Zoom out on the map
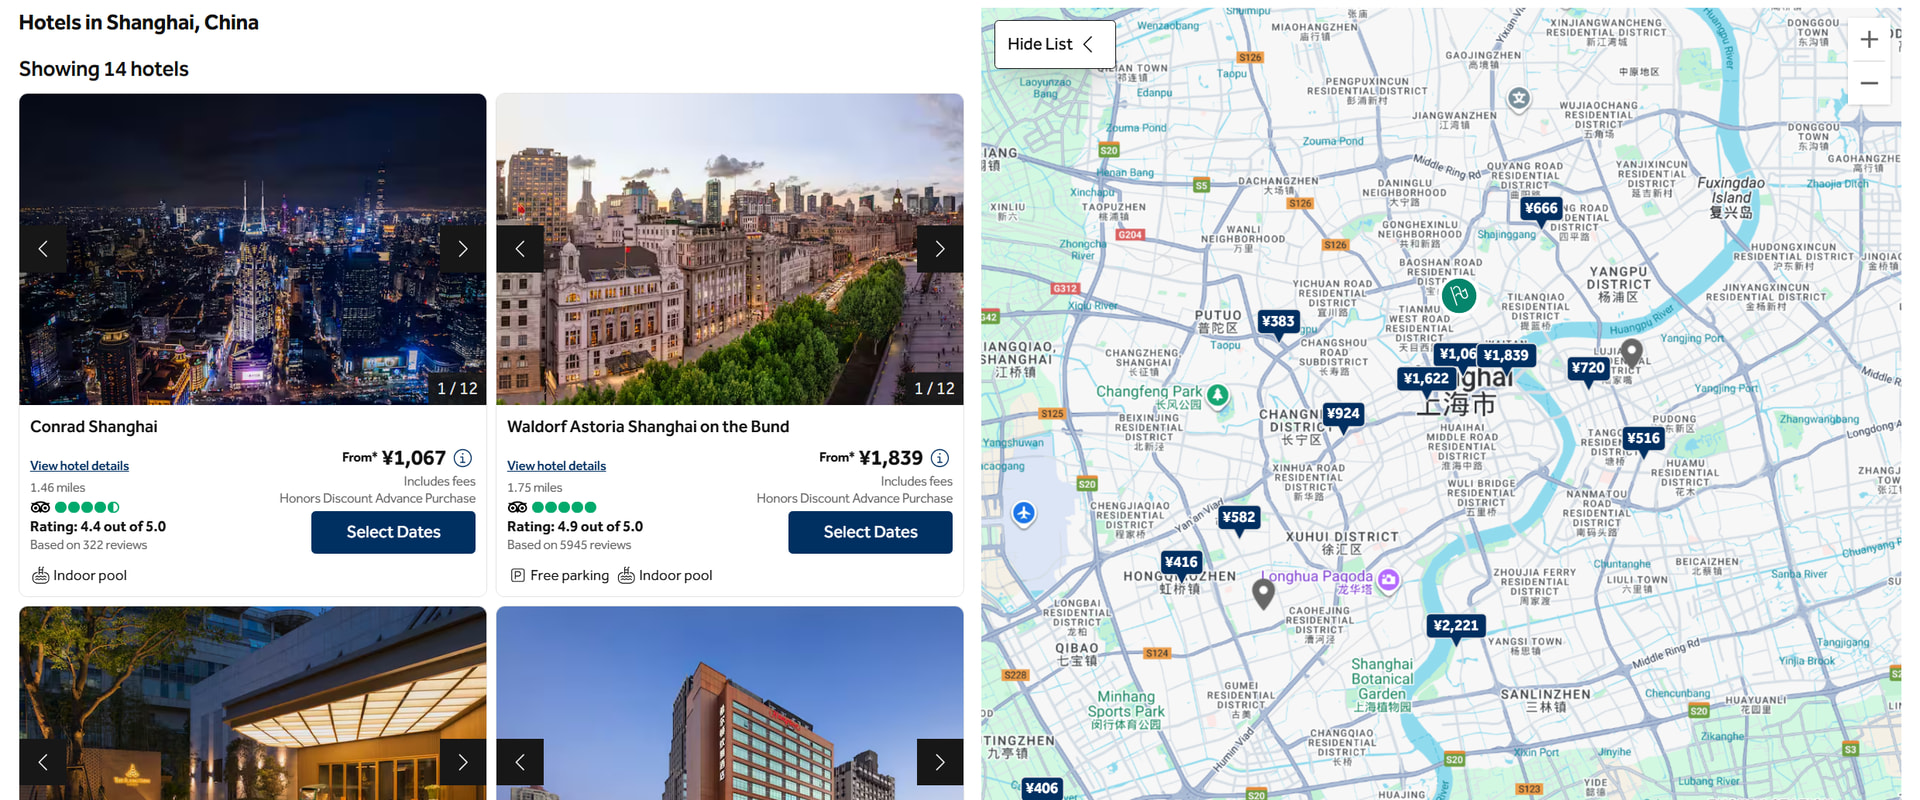 coord(1868,83)
